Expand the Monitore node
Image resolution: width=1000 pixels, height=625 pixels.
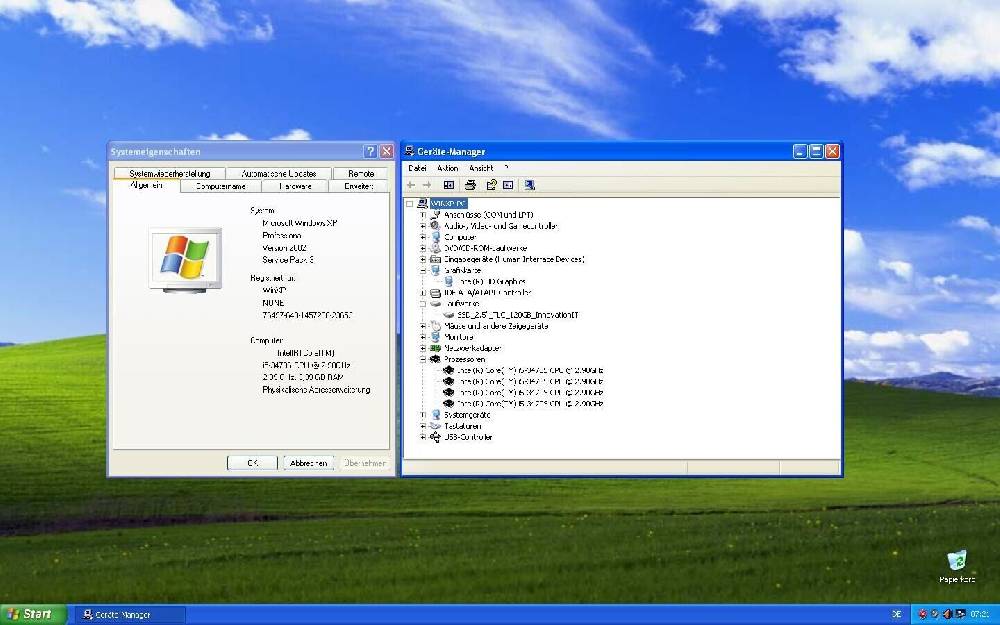[422, 337]
